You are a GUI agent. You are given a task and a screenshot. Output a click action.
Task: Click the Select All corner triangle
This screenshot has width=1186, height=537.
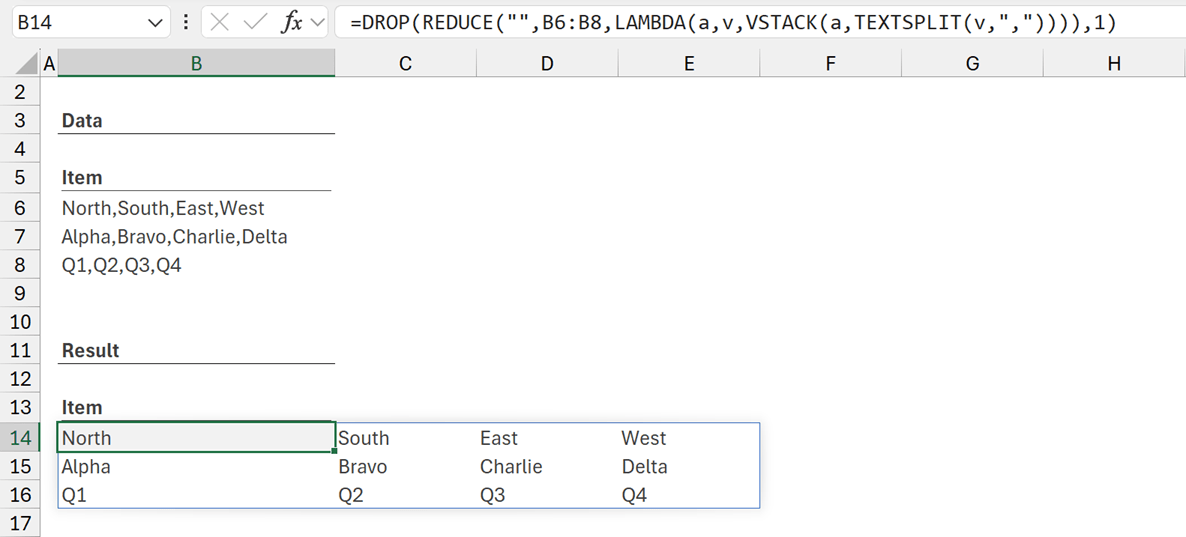(28, 65)
